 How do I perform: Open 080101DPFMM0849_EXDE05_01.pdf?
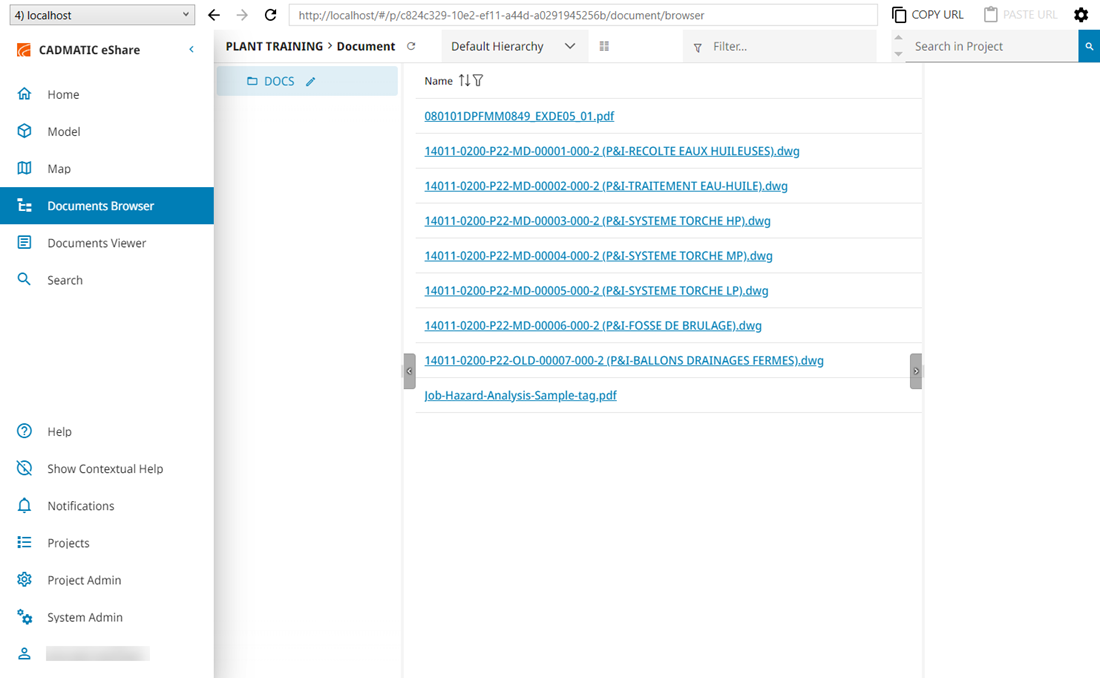click(x=519, y=116)
